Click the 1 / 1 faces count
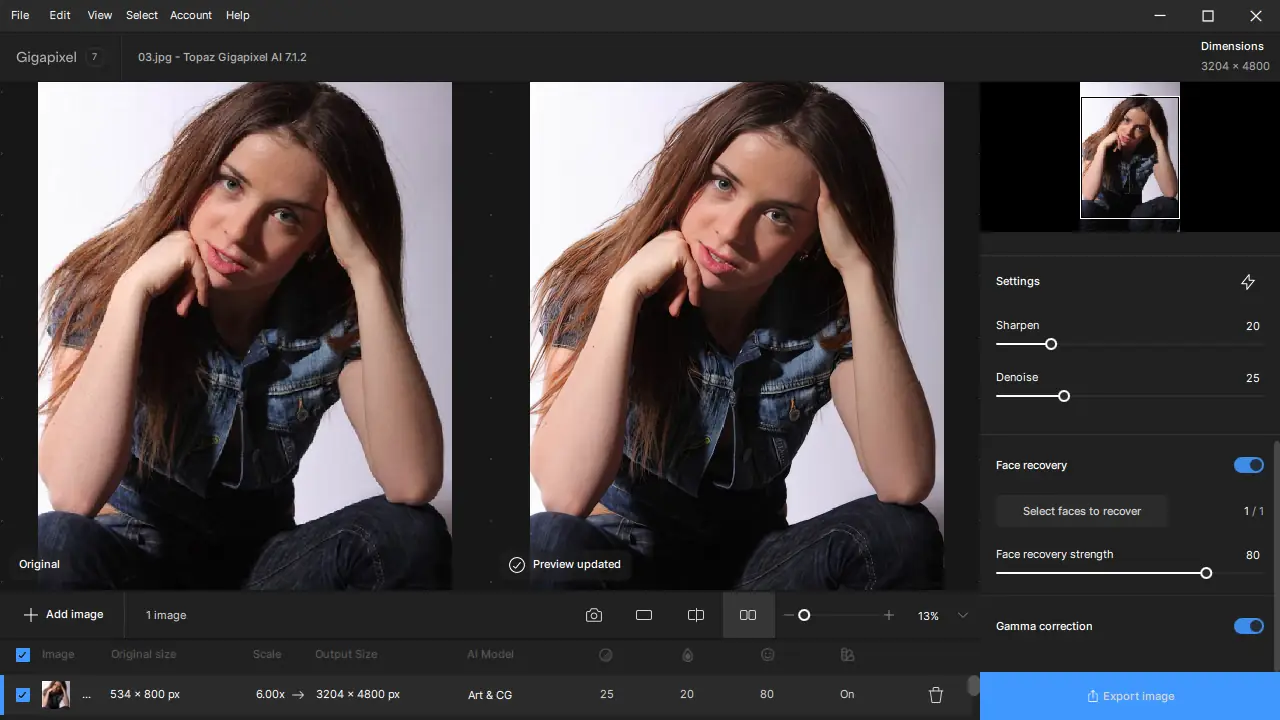This screenshot has width=1280, height=720. [1254, 511]
